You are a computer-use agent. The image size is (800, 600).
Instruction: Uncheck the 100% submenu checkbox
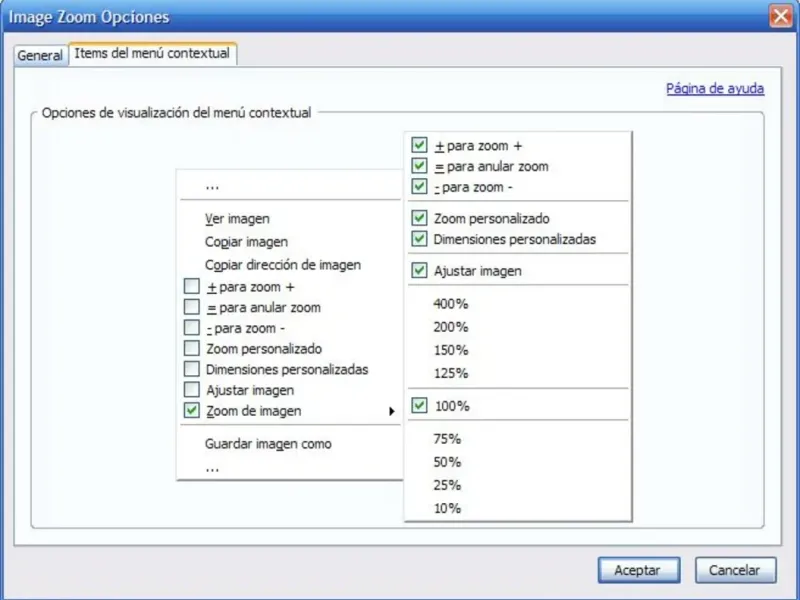(x=420, y=406)
